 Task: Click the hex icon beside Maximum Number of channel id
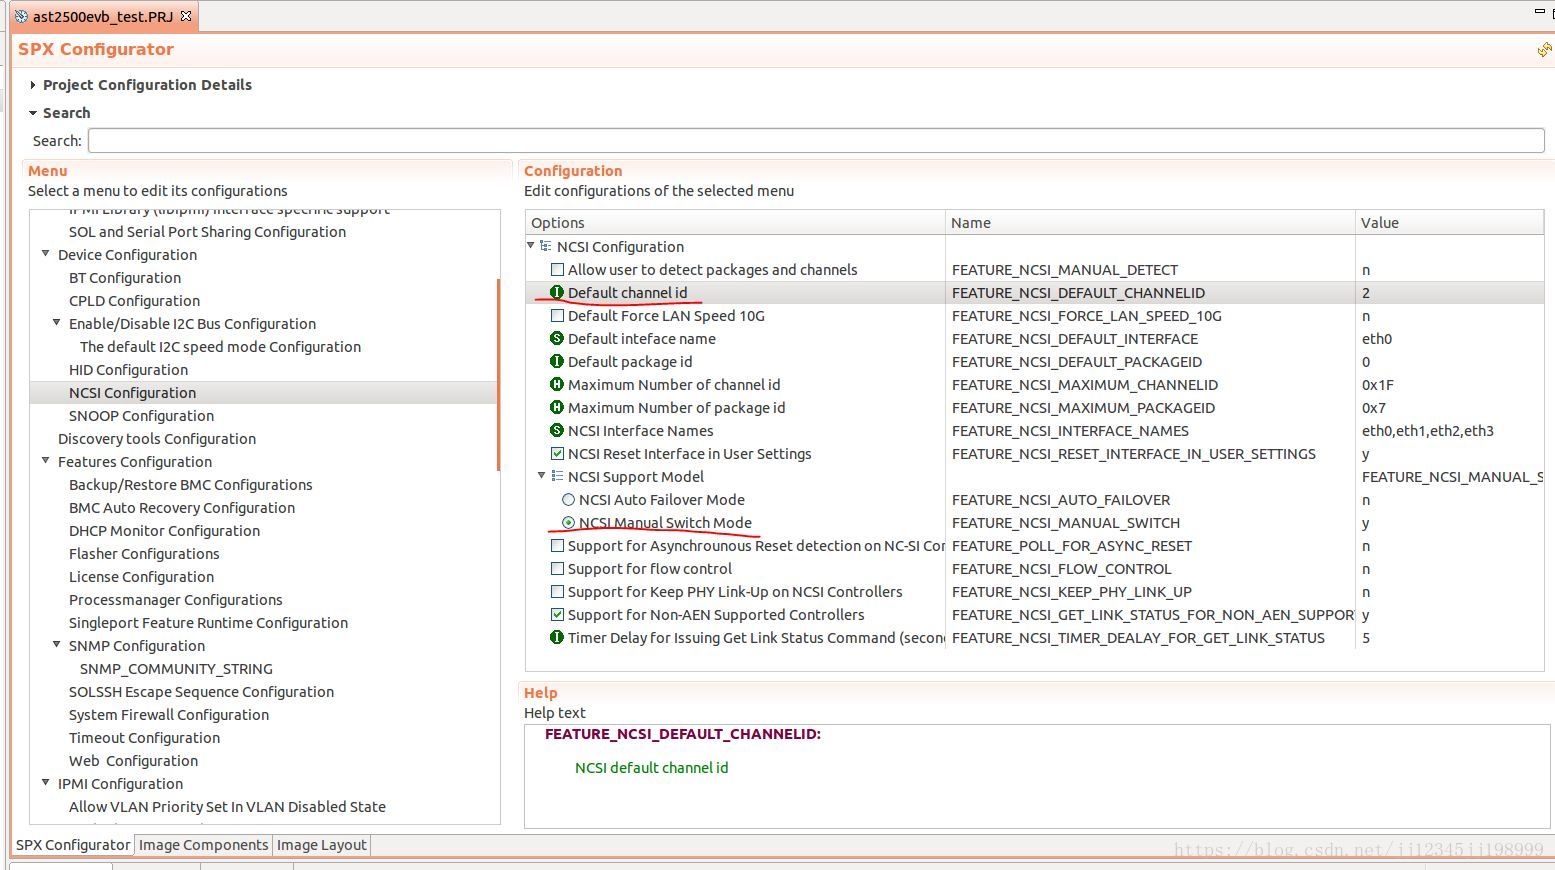pos(557,385)
